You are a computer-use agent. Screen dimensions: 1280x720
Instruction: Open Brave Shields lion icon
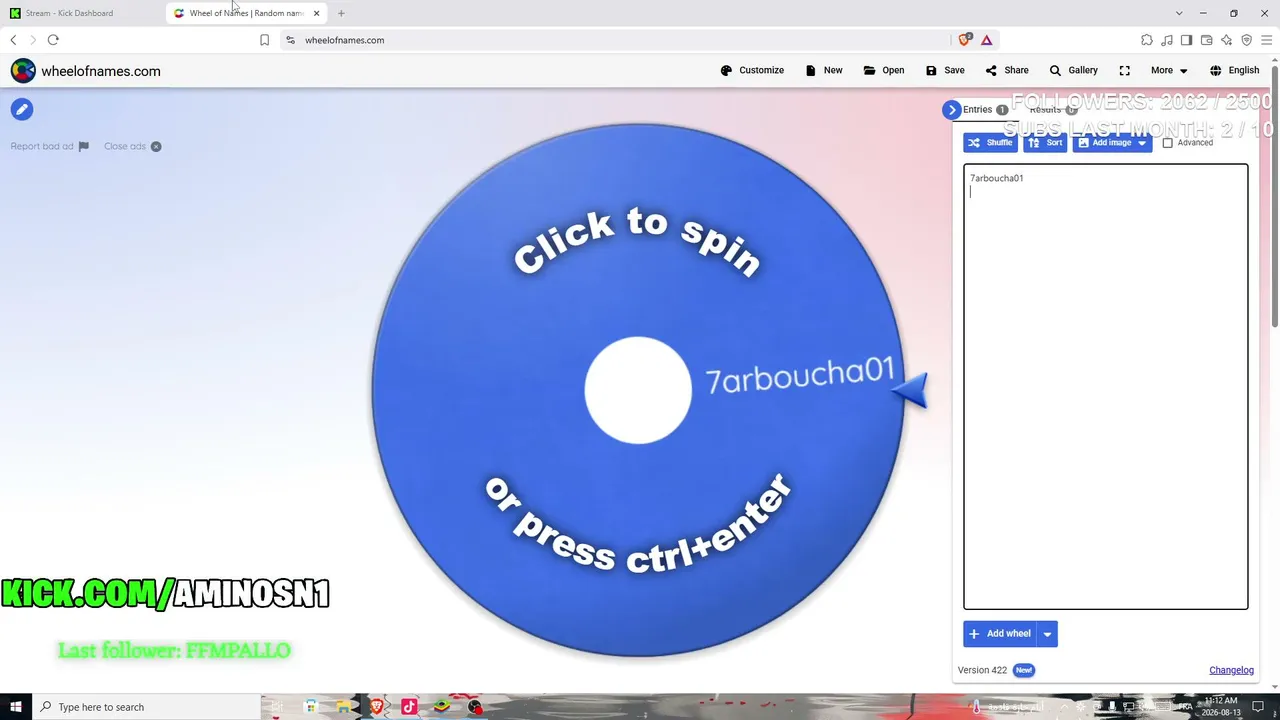[965, 40]
